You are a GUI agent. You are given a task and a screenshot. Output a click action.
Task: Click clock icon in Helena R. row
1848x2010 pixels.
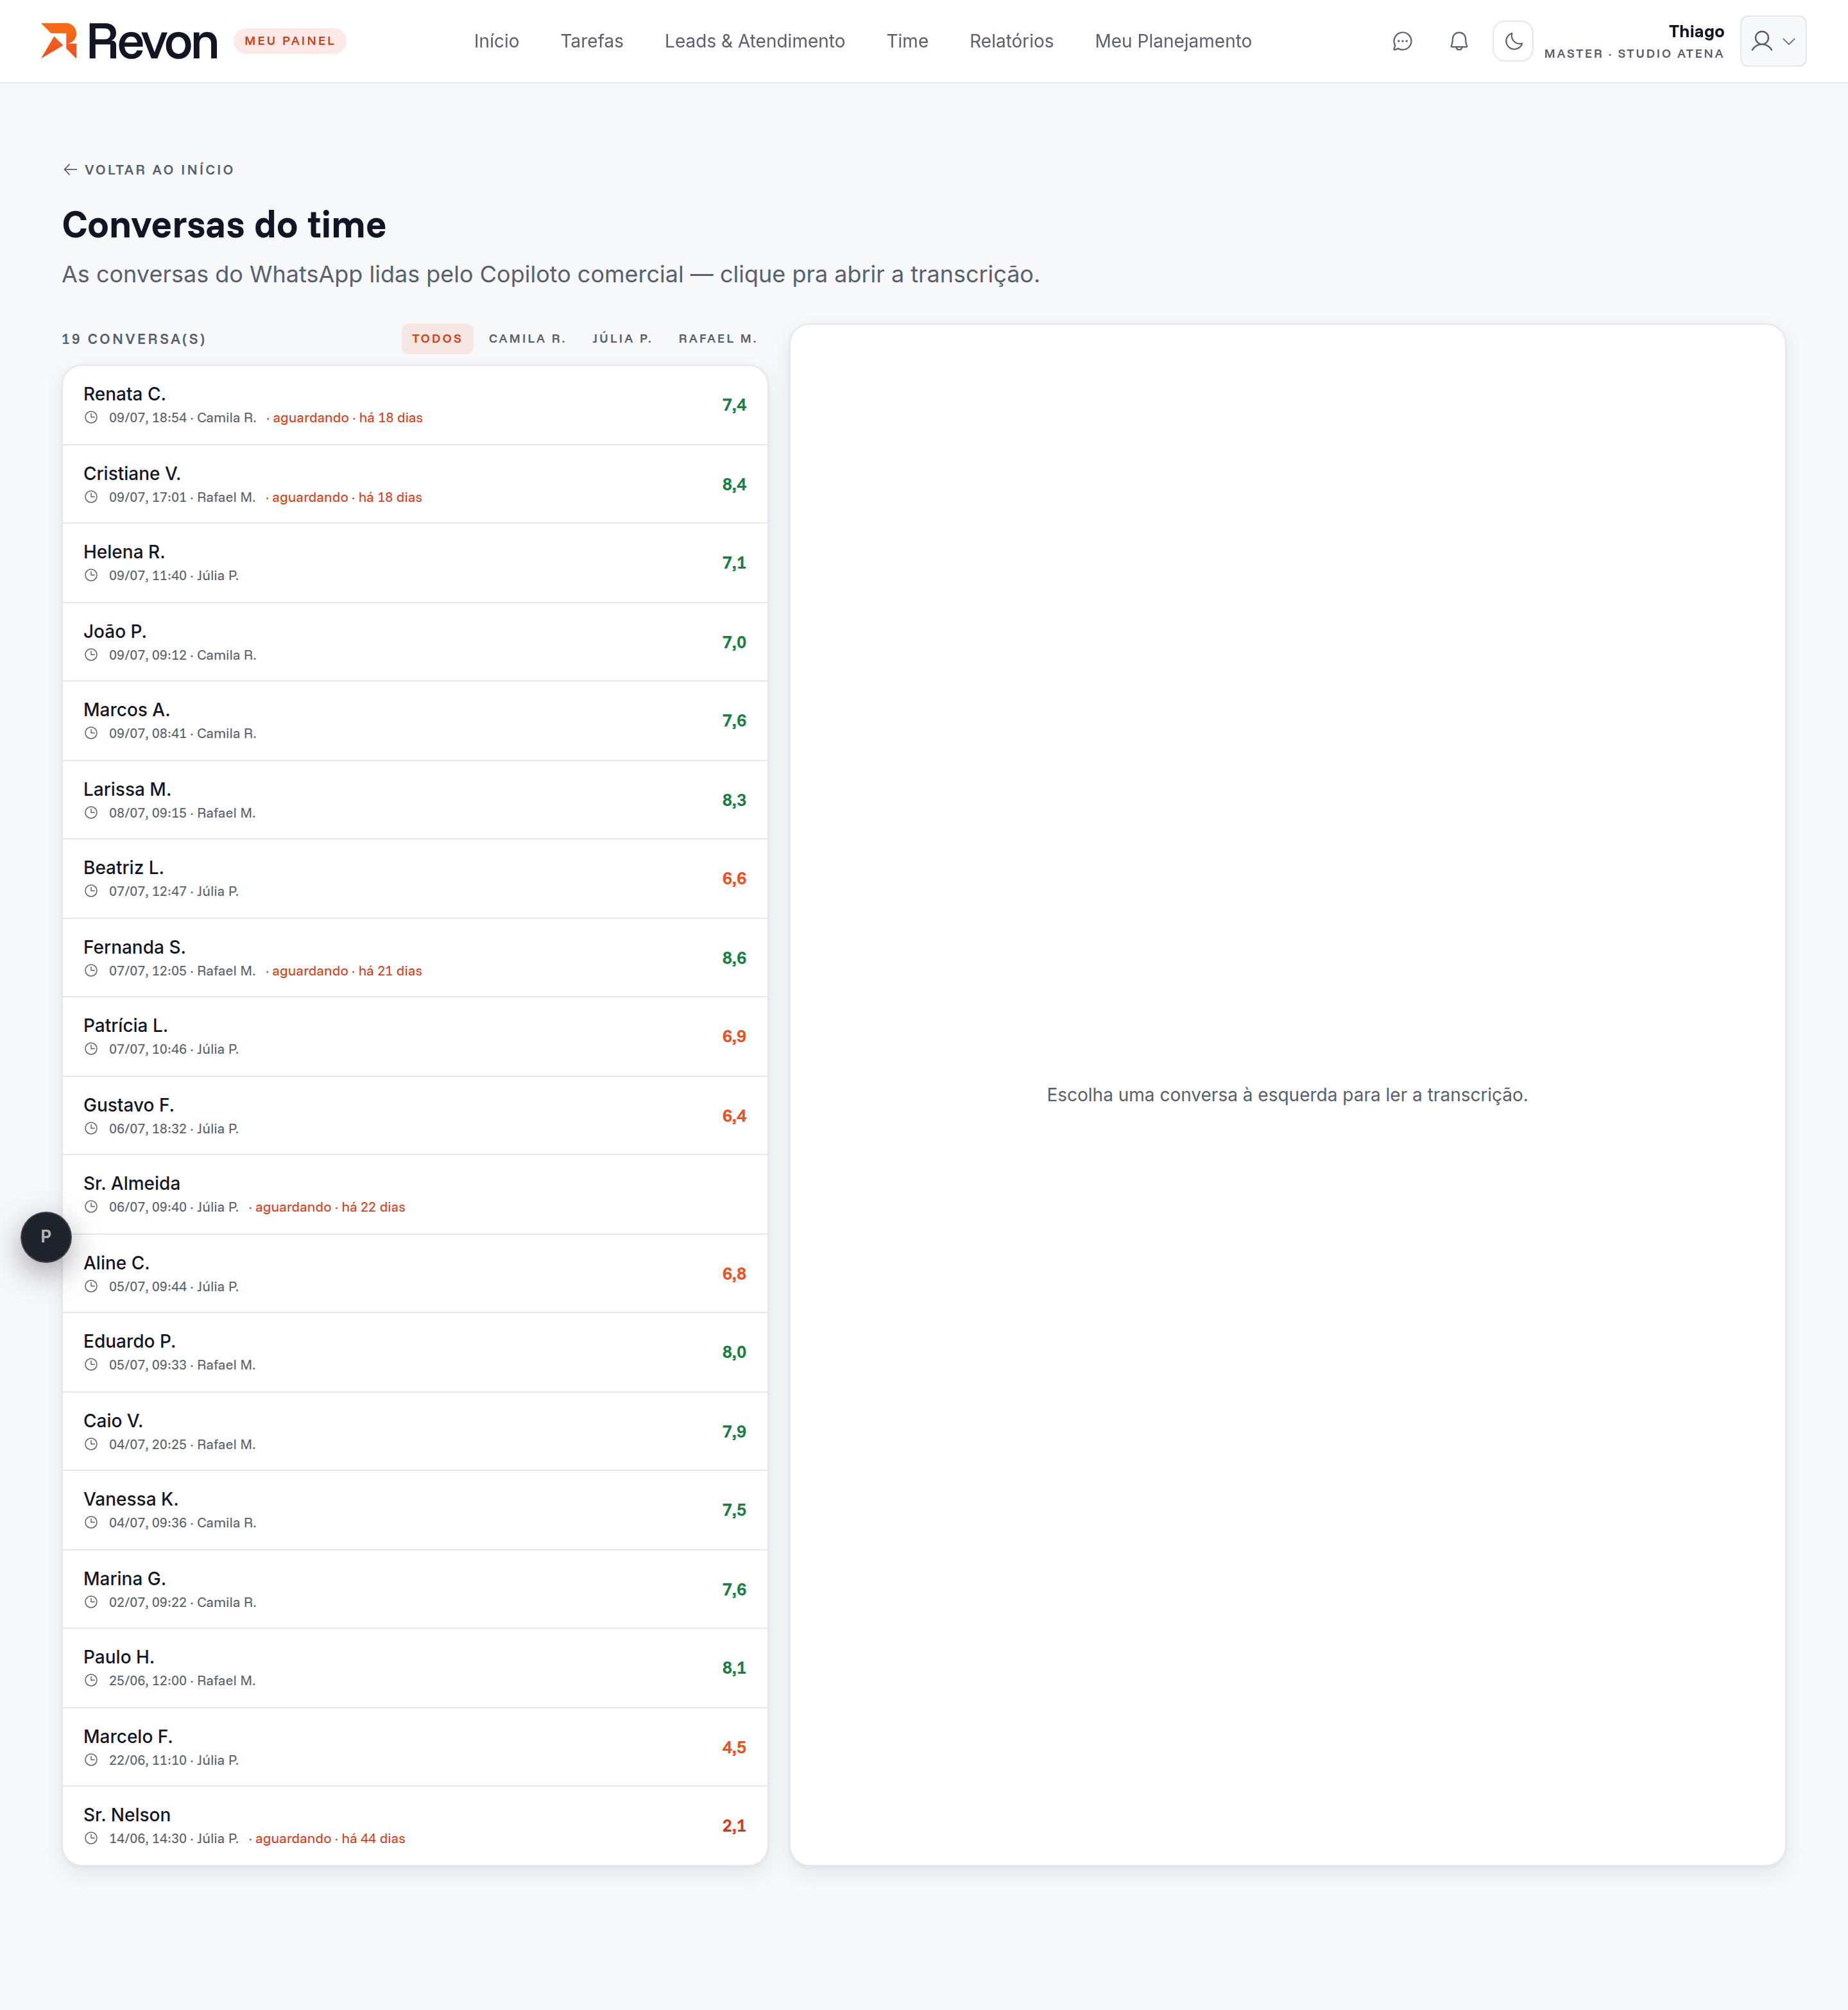coord(91,576)
